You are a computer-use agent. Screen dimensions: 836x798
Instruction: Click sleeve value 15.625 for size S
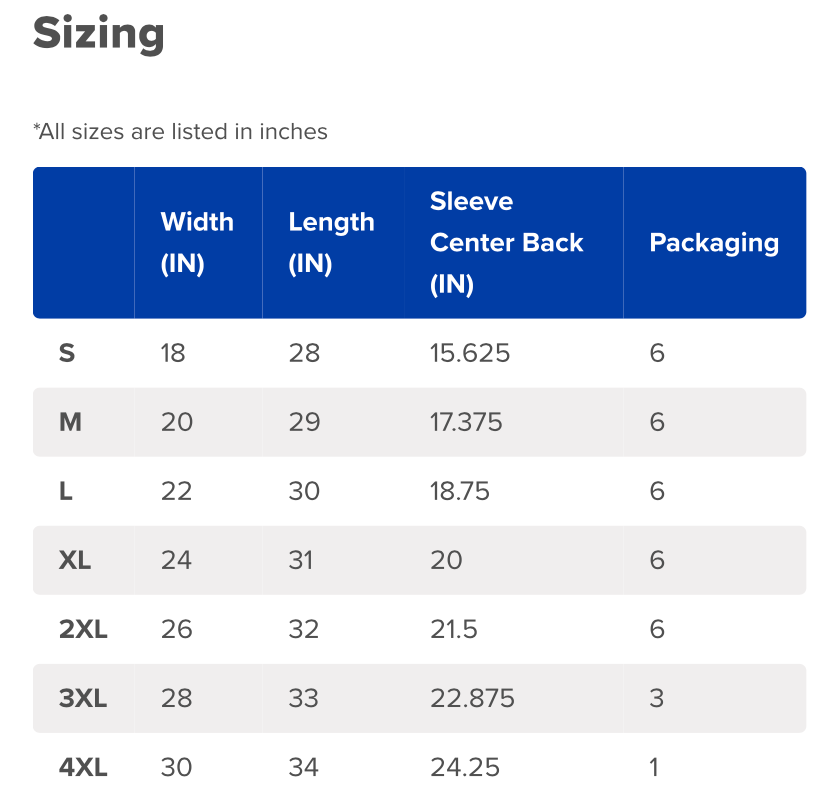(470, 353)
